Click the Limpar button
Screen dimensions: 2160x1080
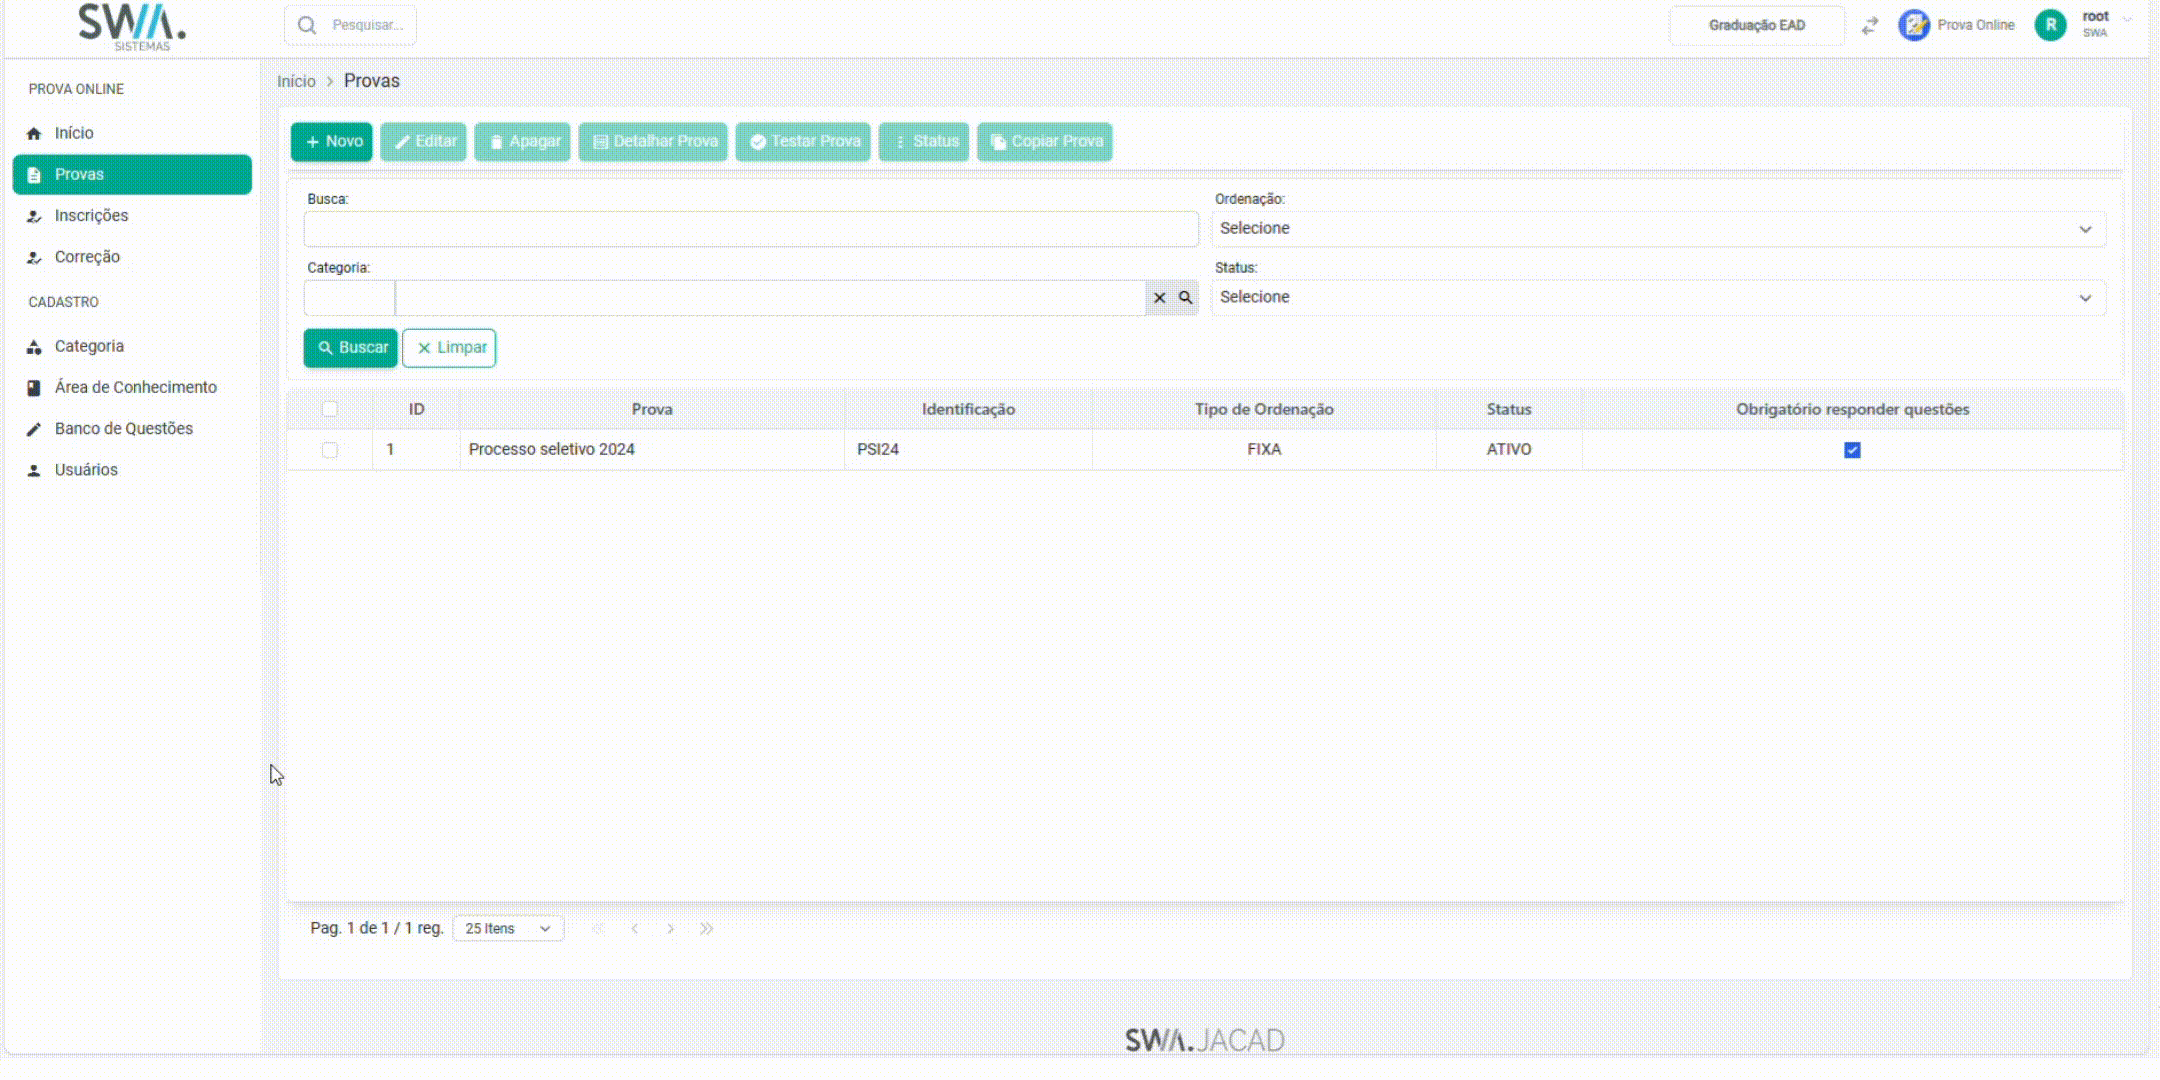pos(449,348)
